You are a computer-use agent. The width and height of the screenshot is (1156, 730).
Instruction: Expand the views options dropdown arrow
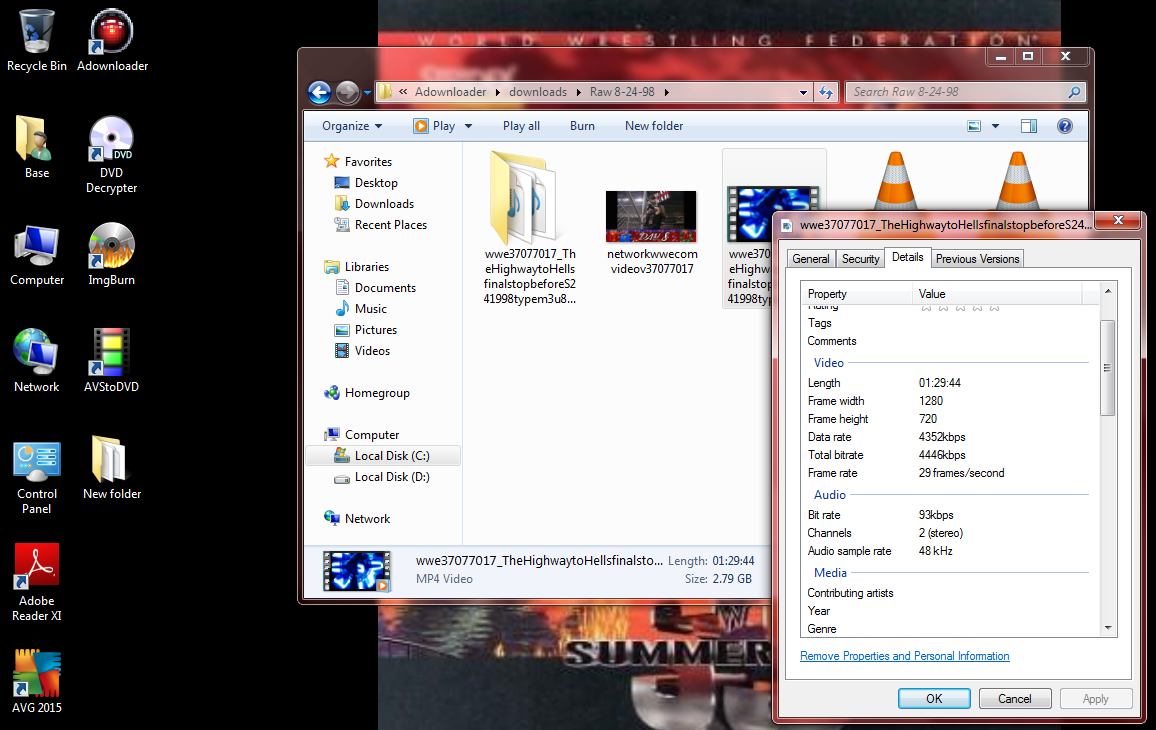[x=995, y=126]
